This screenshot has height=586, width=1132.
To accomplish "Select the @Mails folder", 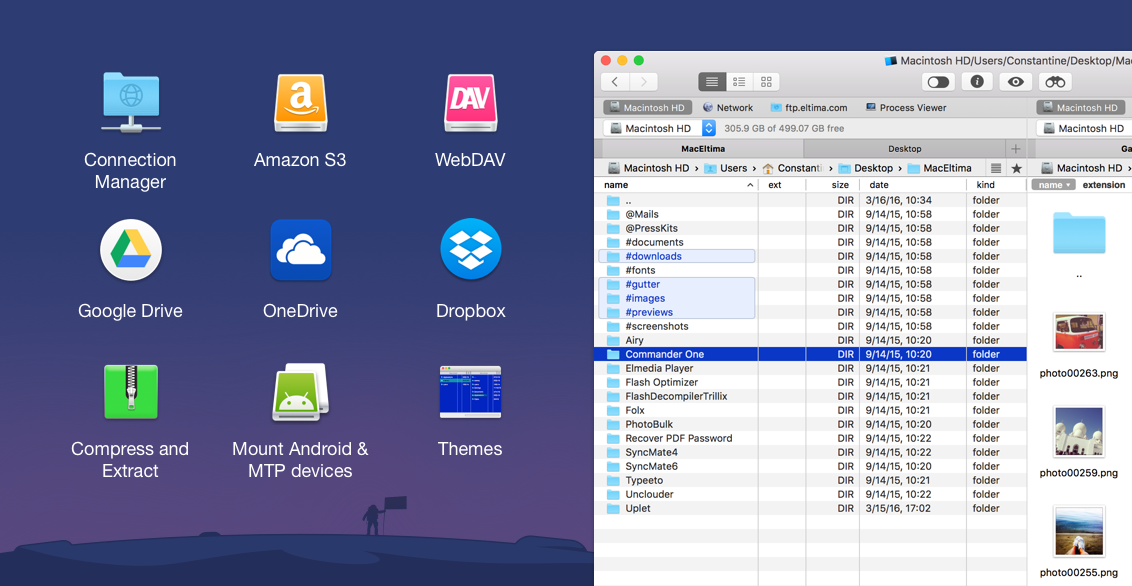I will (810, 214).
